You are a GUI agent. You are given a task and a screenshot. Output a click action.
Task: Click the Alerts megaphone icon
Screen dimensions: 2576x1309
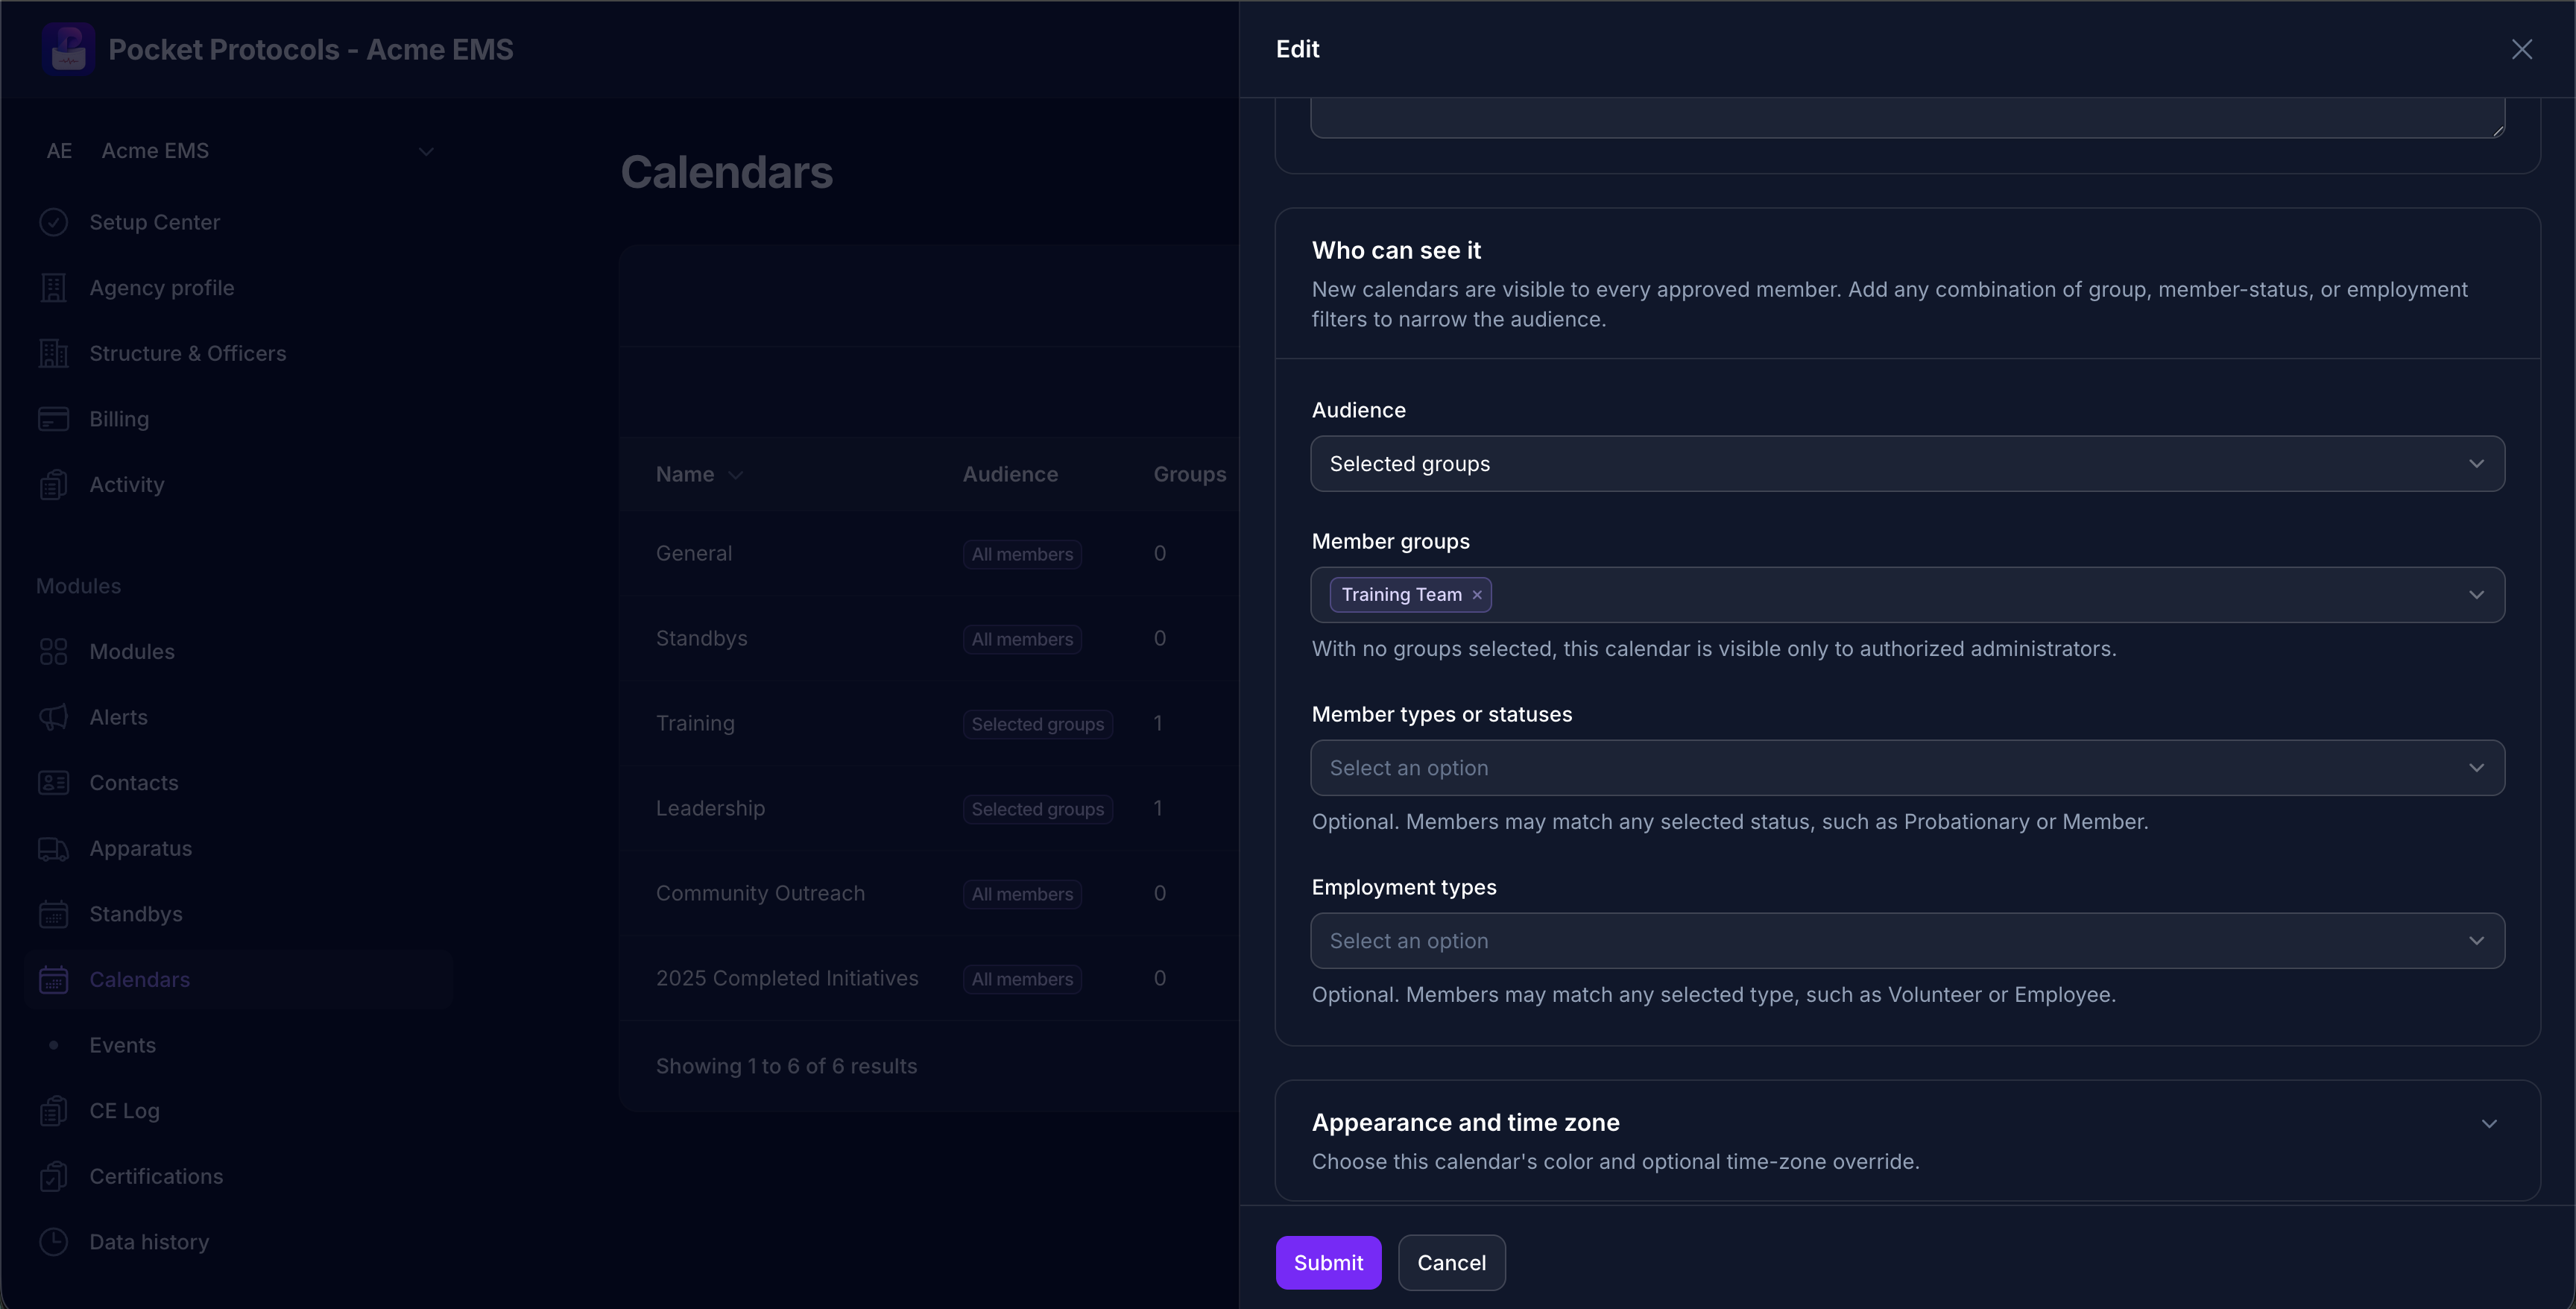tap(53, 717)
